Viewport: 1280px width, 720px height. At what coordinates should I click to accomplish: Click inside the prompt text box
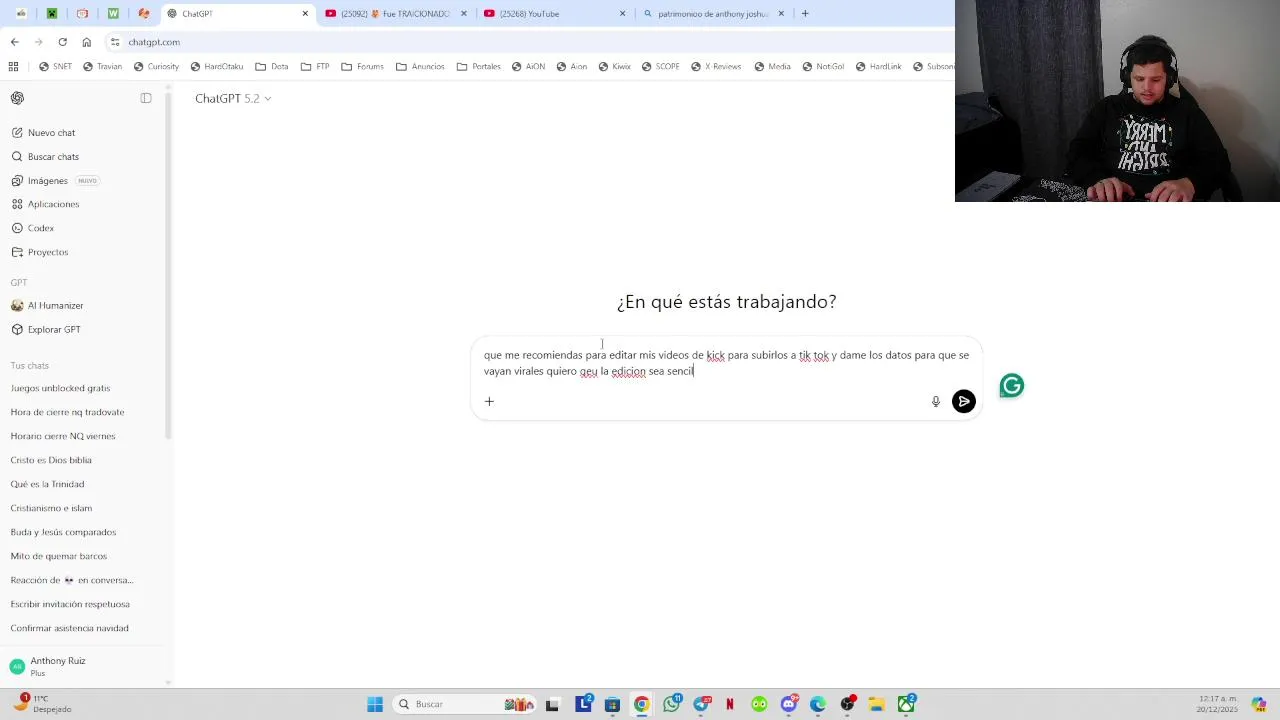click(726, 363)
